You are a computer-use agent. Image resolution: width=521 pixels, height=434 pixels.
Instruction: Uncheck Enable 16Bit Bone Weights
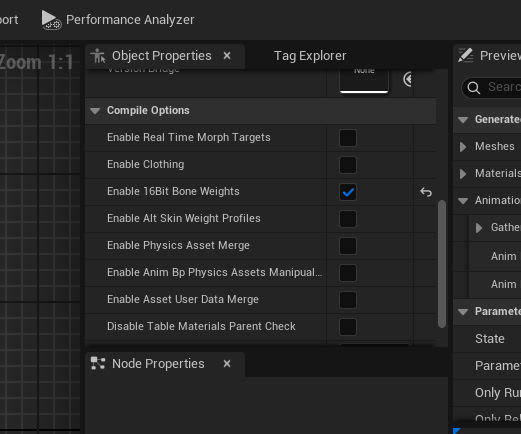pyautogui.click(x=348, y=192)
